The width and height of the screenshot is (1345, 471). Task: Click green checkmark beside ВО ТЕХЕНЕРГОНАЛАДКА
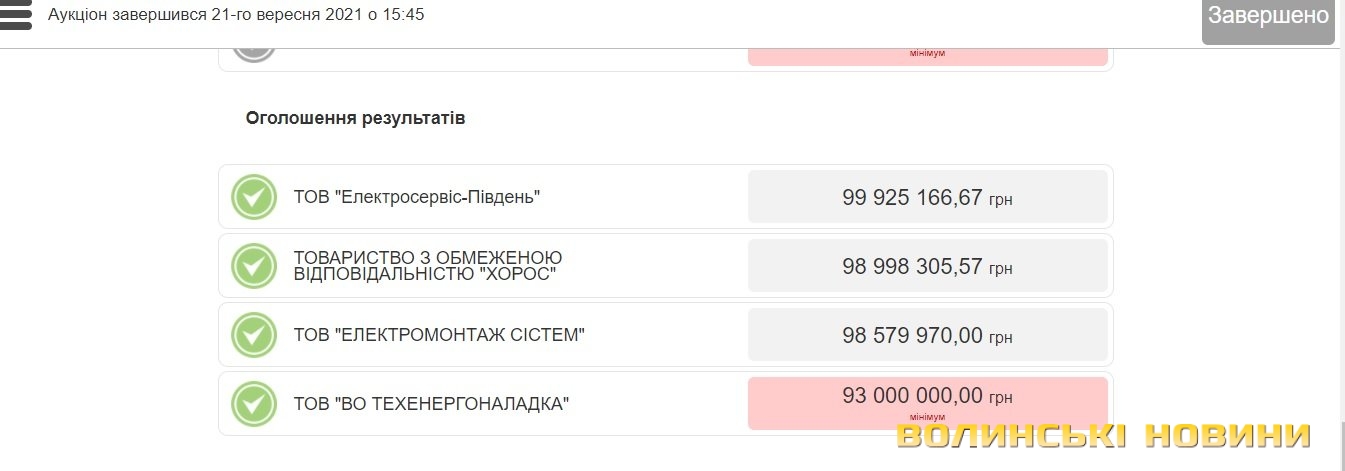[254, 404]
